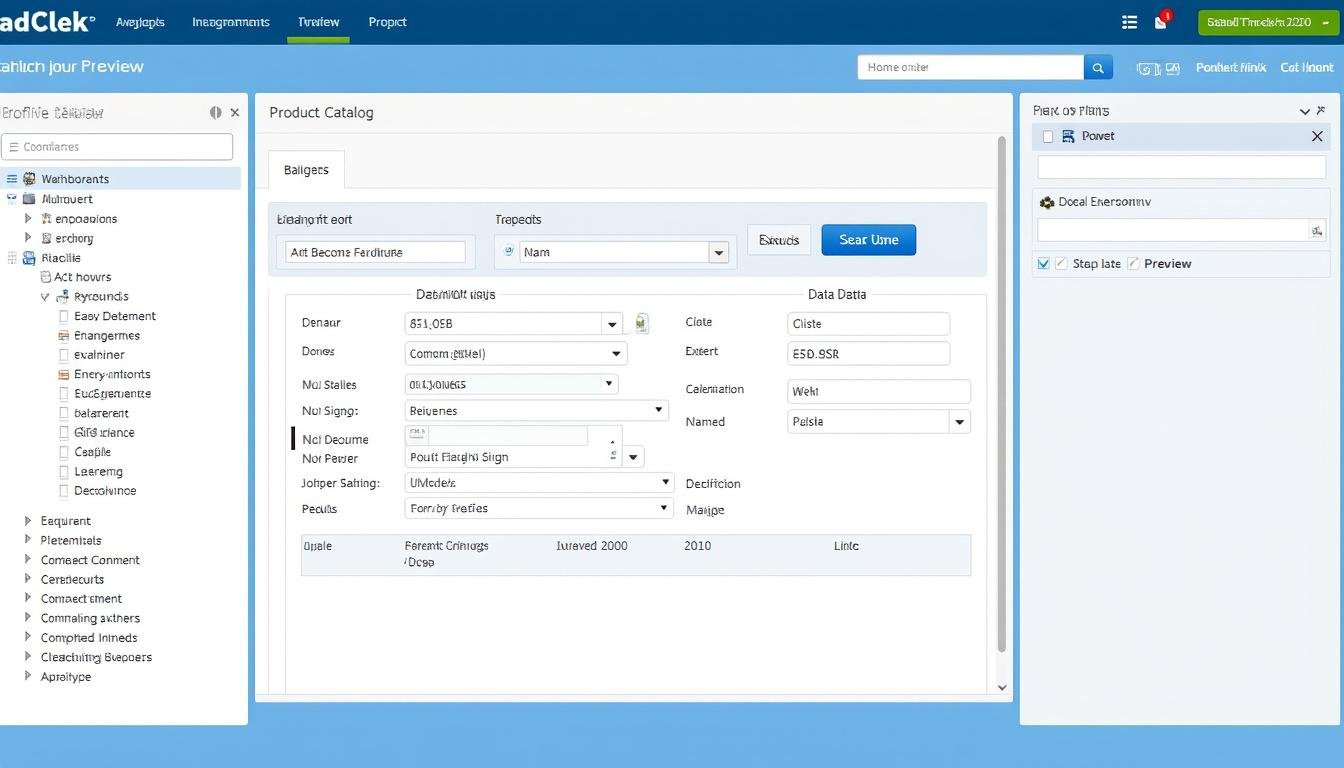Check the Caplile checkbox
The width and height of the screenshot is (1344, 768).
[x=64, y=452]
